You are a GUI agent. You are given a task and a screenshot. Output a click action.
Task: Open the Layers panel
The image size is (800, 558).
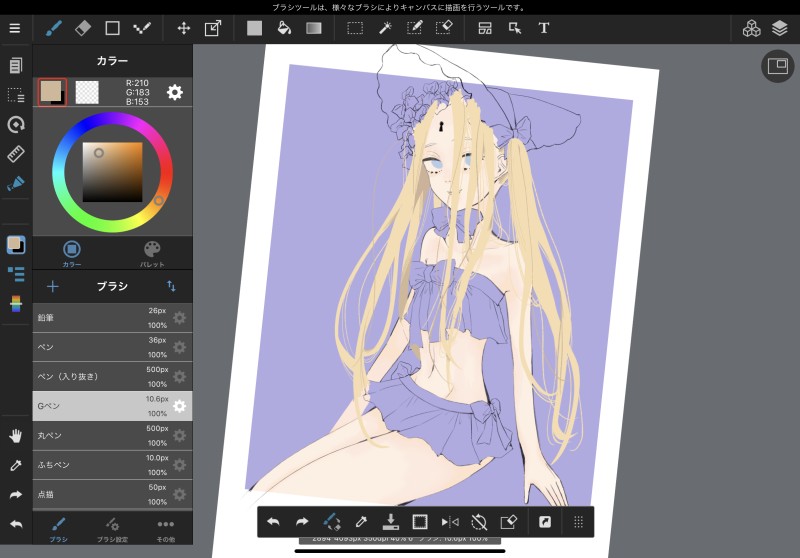click(x=780, y=29)
